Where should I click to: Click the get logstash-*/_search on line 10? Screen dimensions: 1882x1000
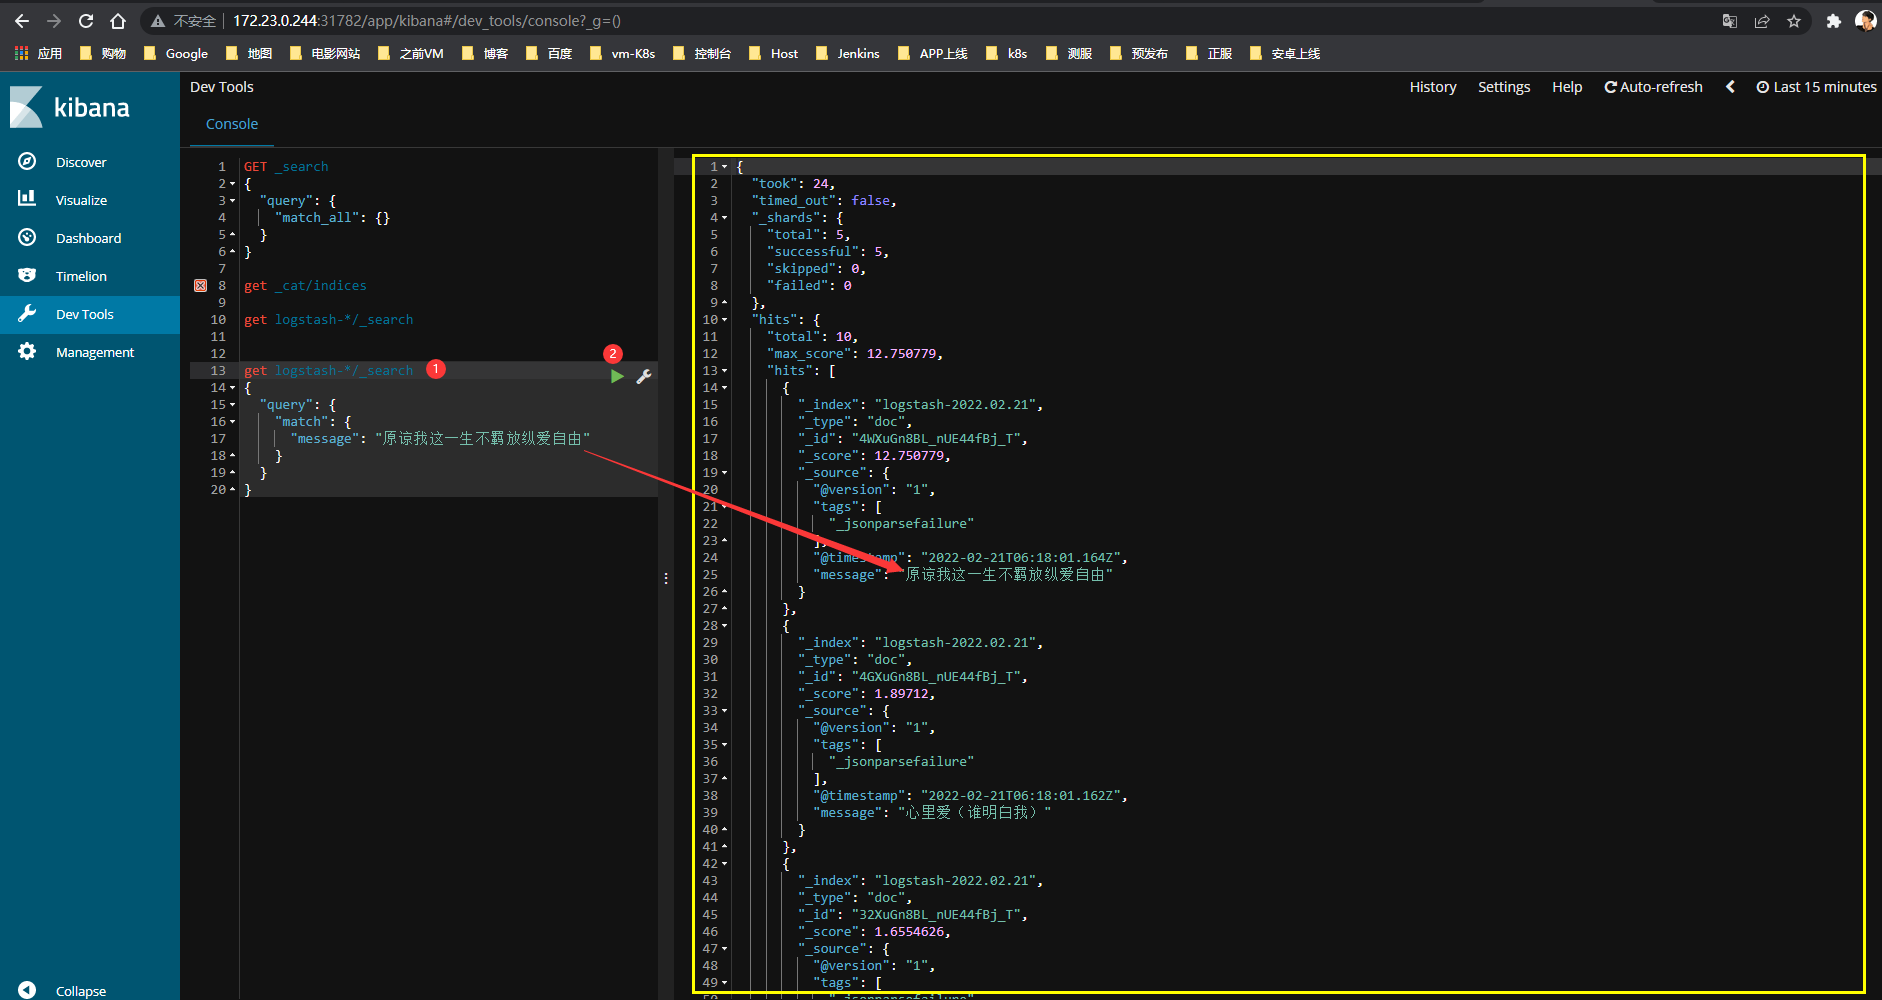328,320
